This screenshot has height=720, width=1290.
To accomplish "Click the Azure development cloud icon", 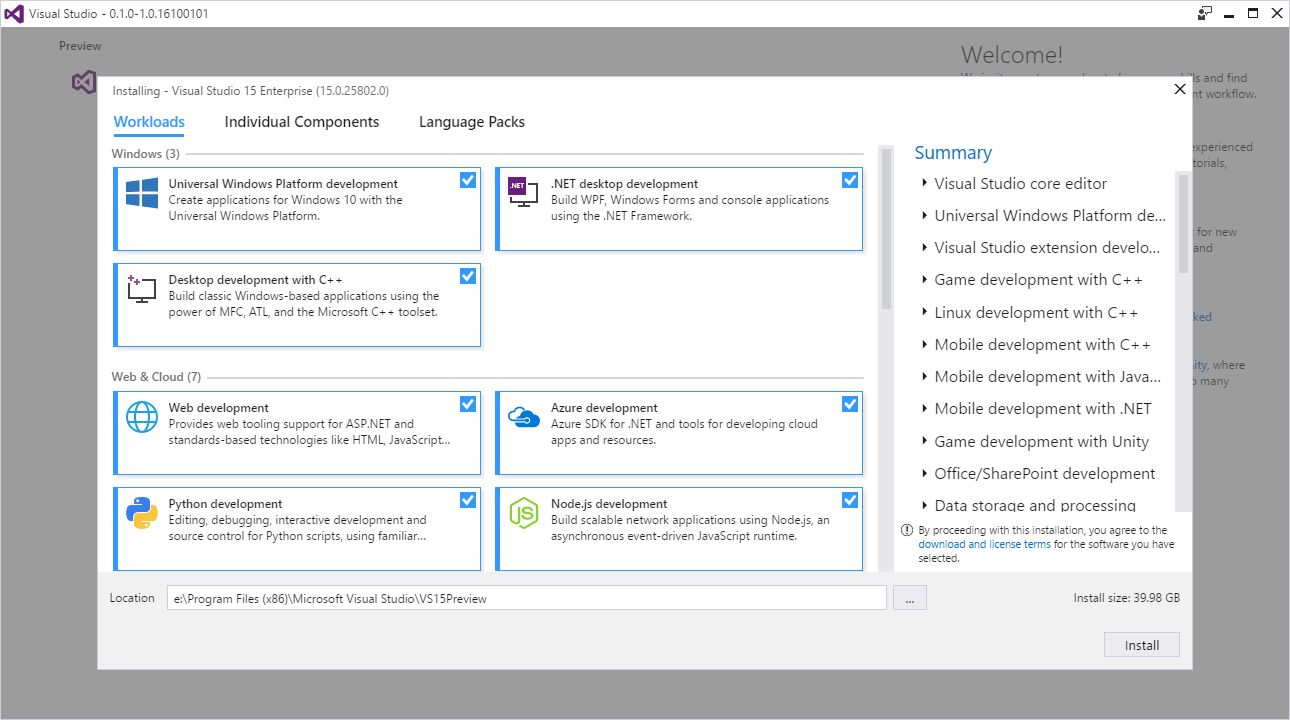I will [x=523, y=416].
